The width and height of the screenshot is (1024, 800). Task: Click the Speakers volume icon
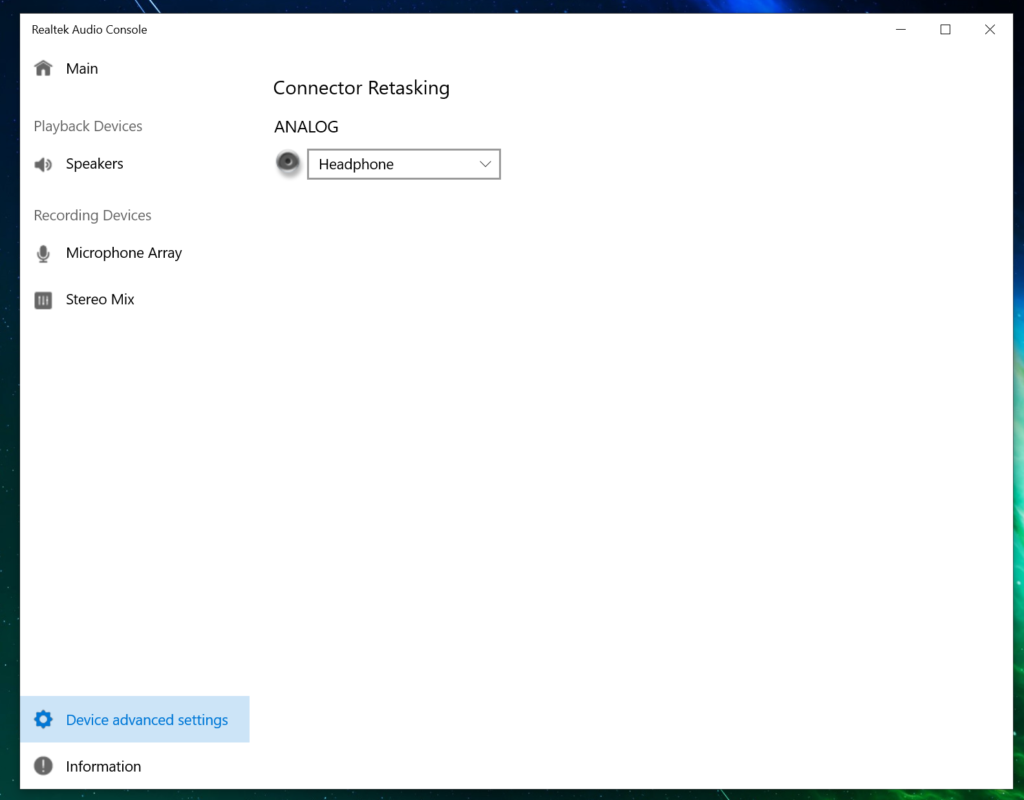coord(43,164)
